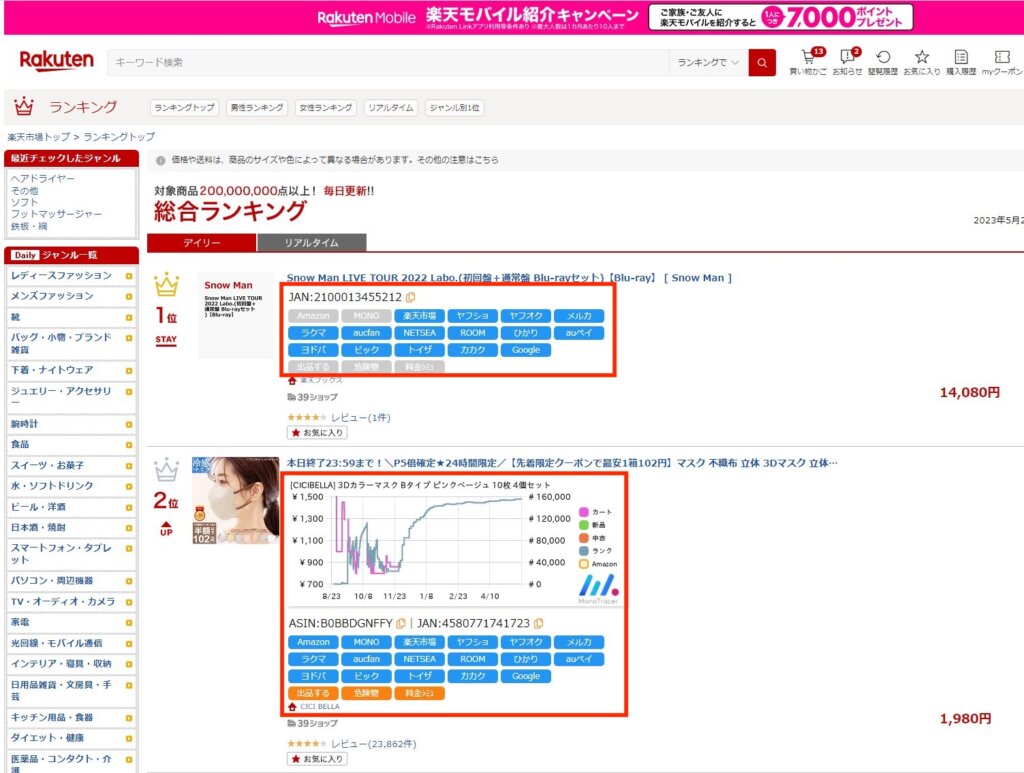Click Google button under ASIN B0BBDGNFFY
Viewport: 1024px width, 773px height.
tap(526, 676)
